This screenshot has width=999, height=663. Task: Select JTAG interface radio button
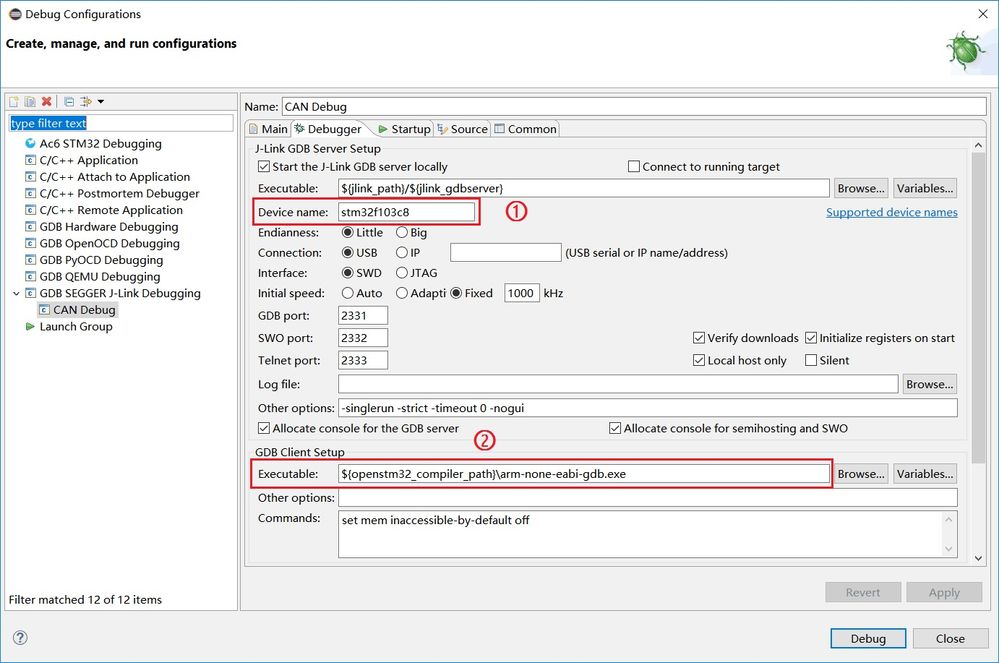click(x=402, y=273)
